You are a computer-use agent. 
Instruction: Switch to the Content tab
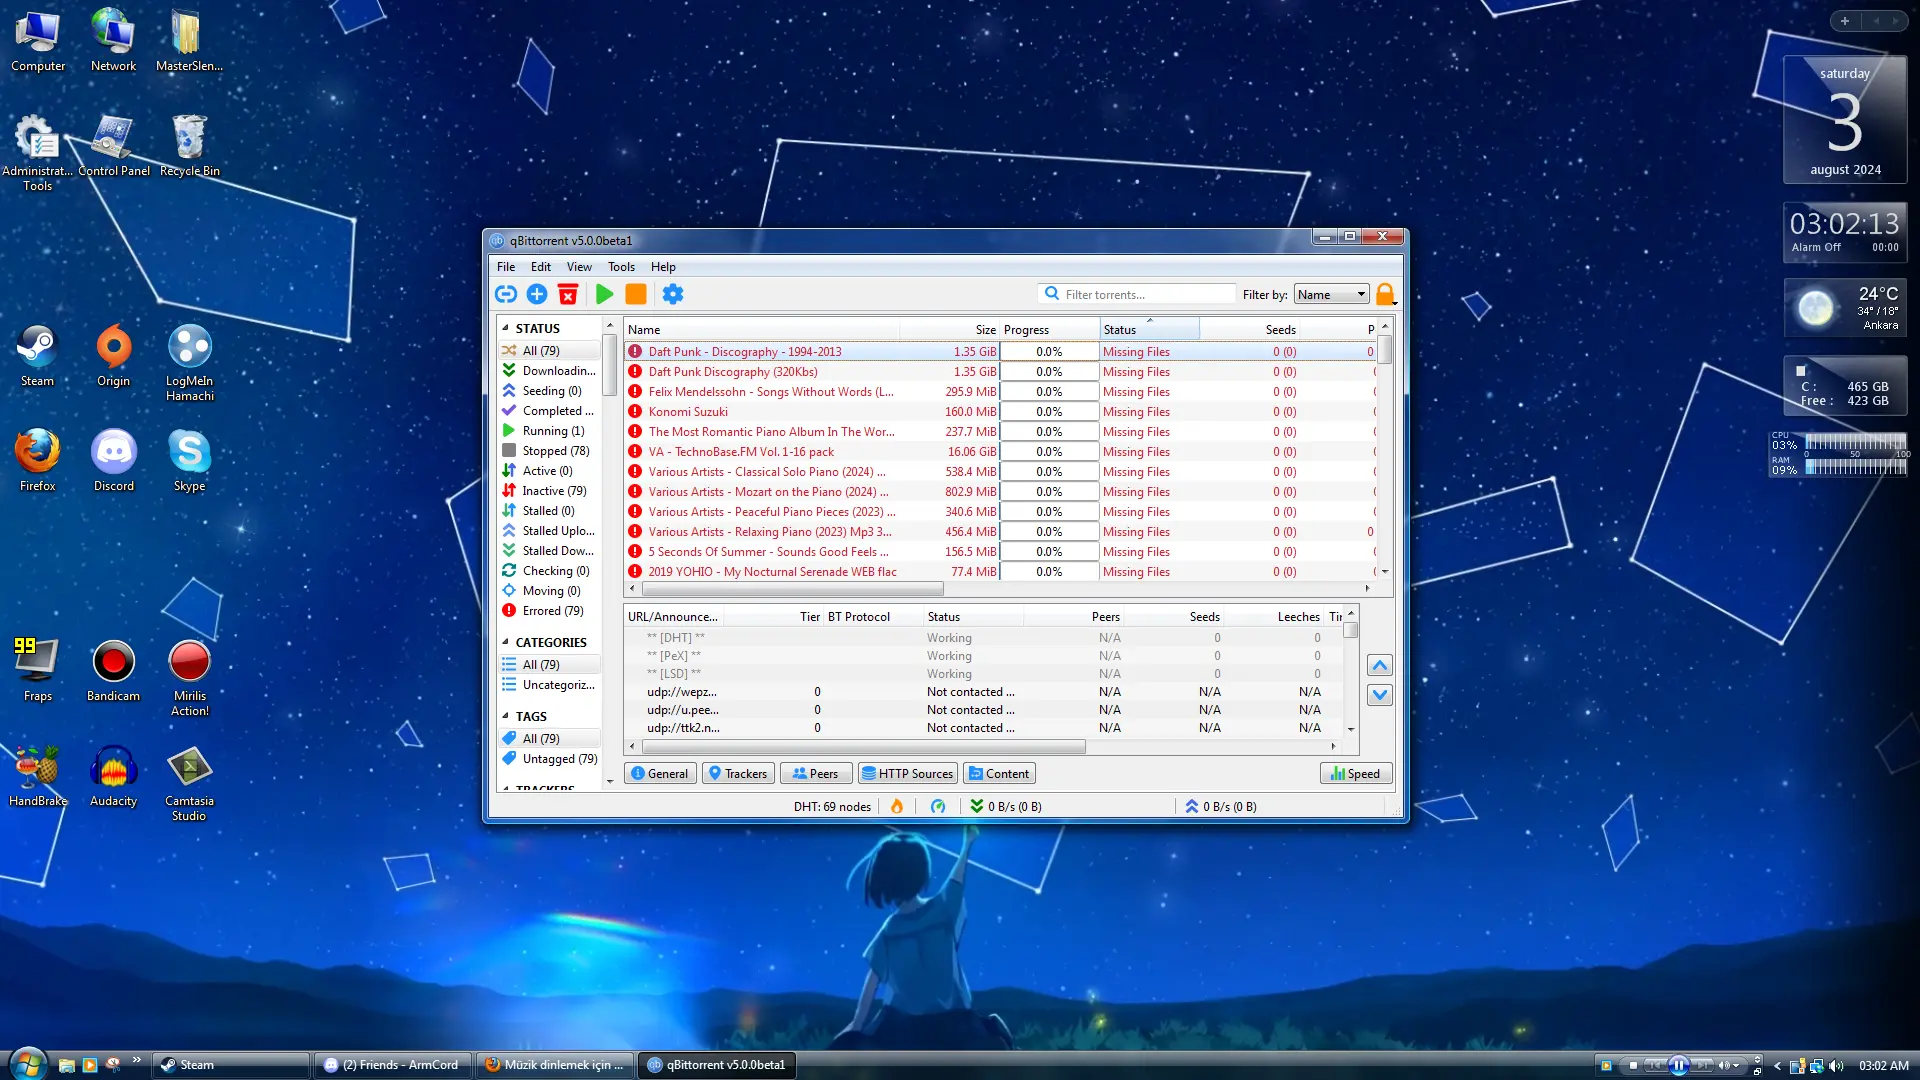[x=999, y=773]
